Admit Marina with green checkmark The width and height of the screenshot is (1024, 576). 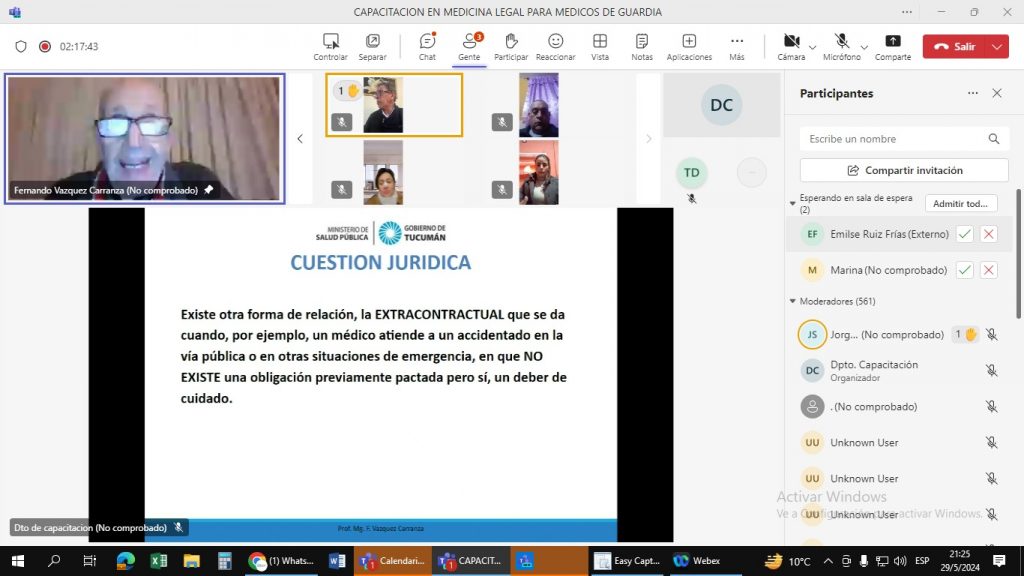[x=965, y=270]
